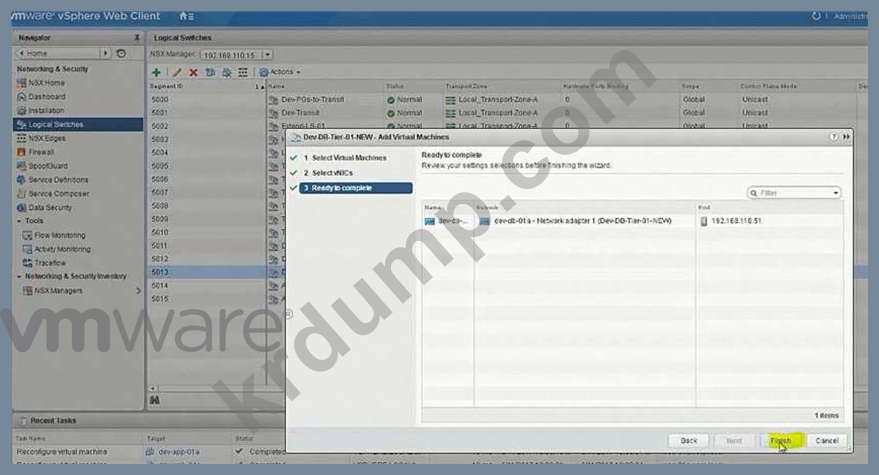Select step 1 Select Virtual Machines
The width and height of the screenshot is (879, 475).
(344, 158)
